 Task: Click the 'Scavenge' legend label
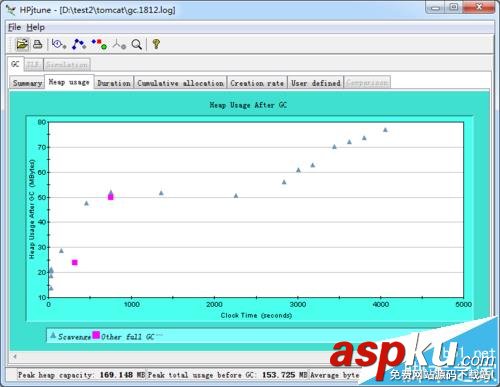74,337
